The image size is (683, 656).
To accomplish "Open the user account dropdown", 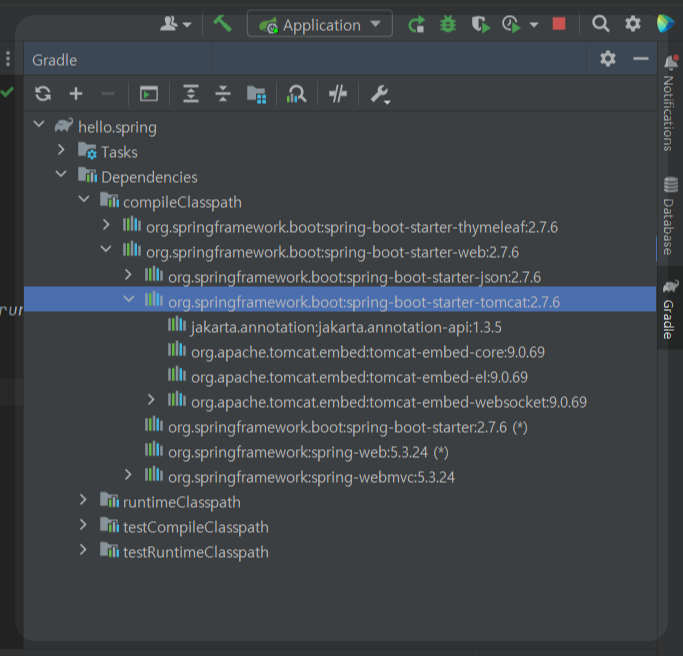I will (x=175, y=24).
